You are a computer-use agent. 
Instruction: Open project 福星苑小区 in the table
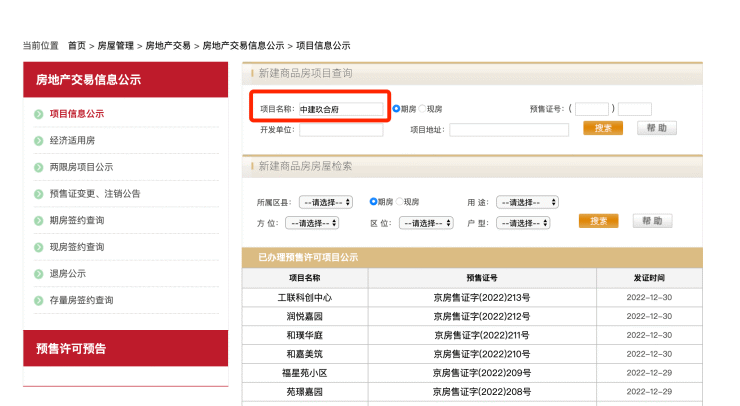[304, 373]
